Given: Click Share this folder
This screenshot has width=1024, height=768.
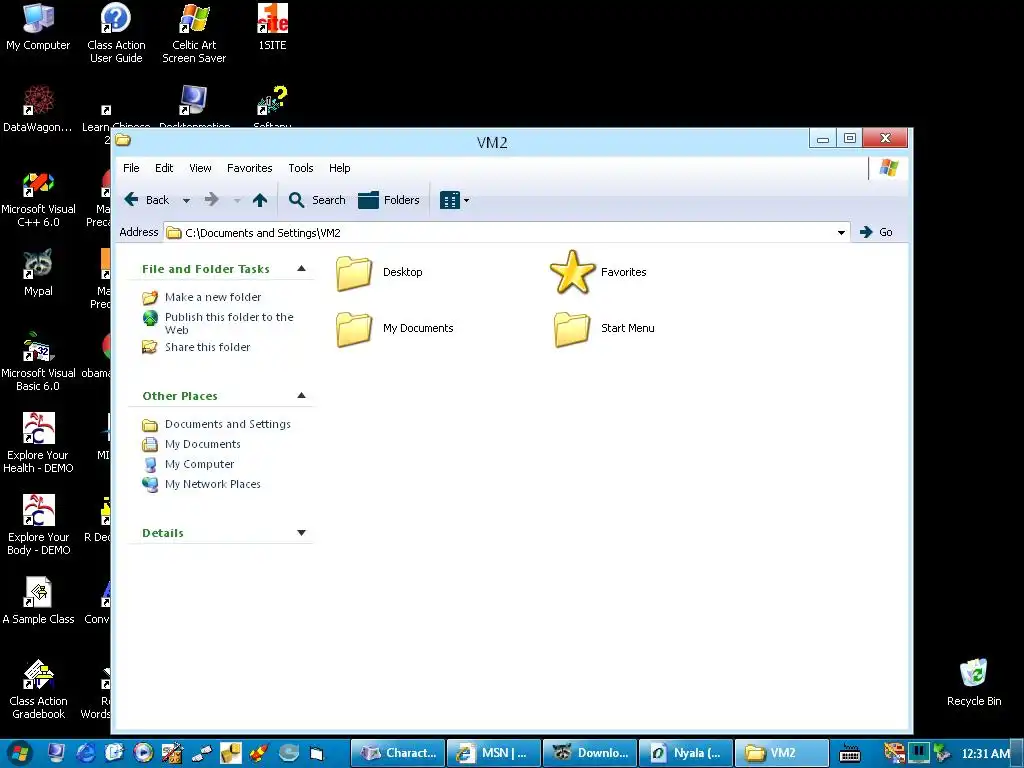Looking at the screenshot, I should (x=207, y=347).
